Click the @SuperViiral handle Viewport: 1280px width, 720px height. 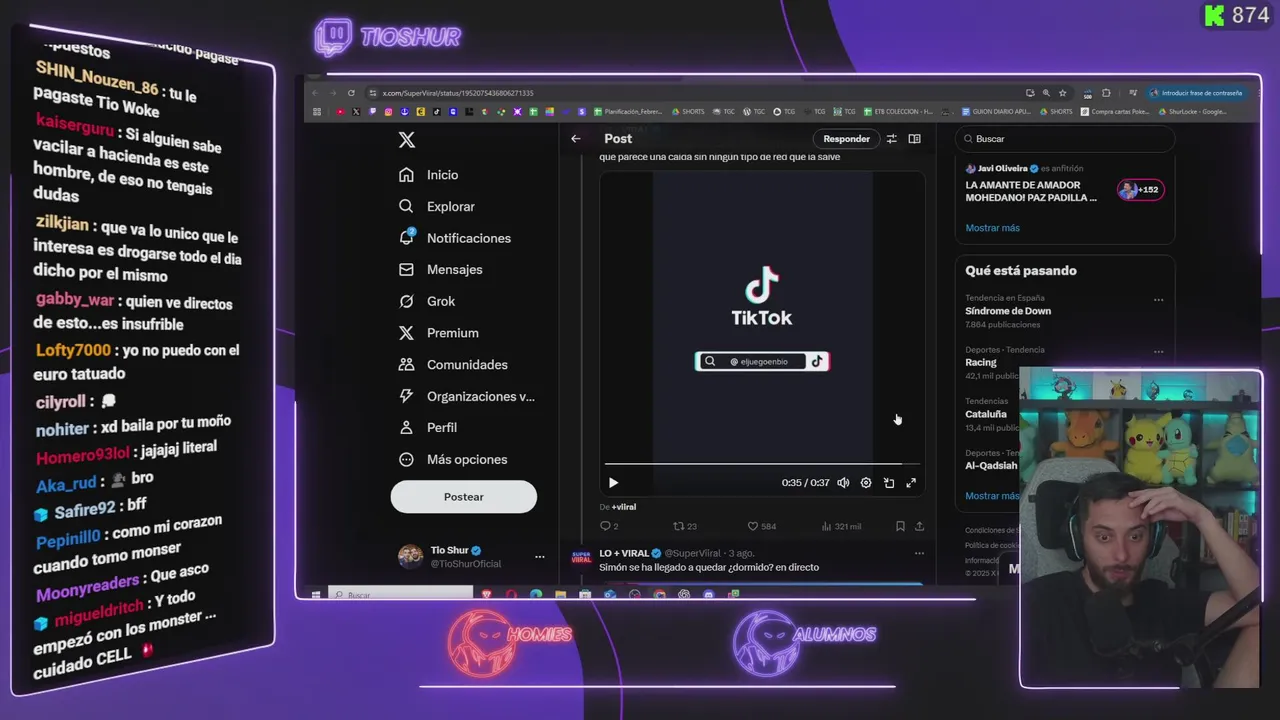(692, 553)
